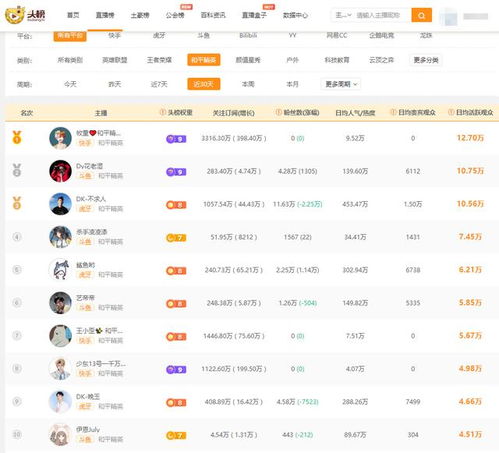Select the 英雄联盟 category filter
Viewport: 499px width, 453px height.
coord(114,60)
